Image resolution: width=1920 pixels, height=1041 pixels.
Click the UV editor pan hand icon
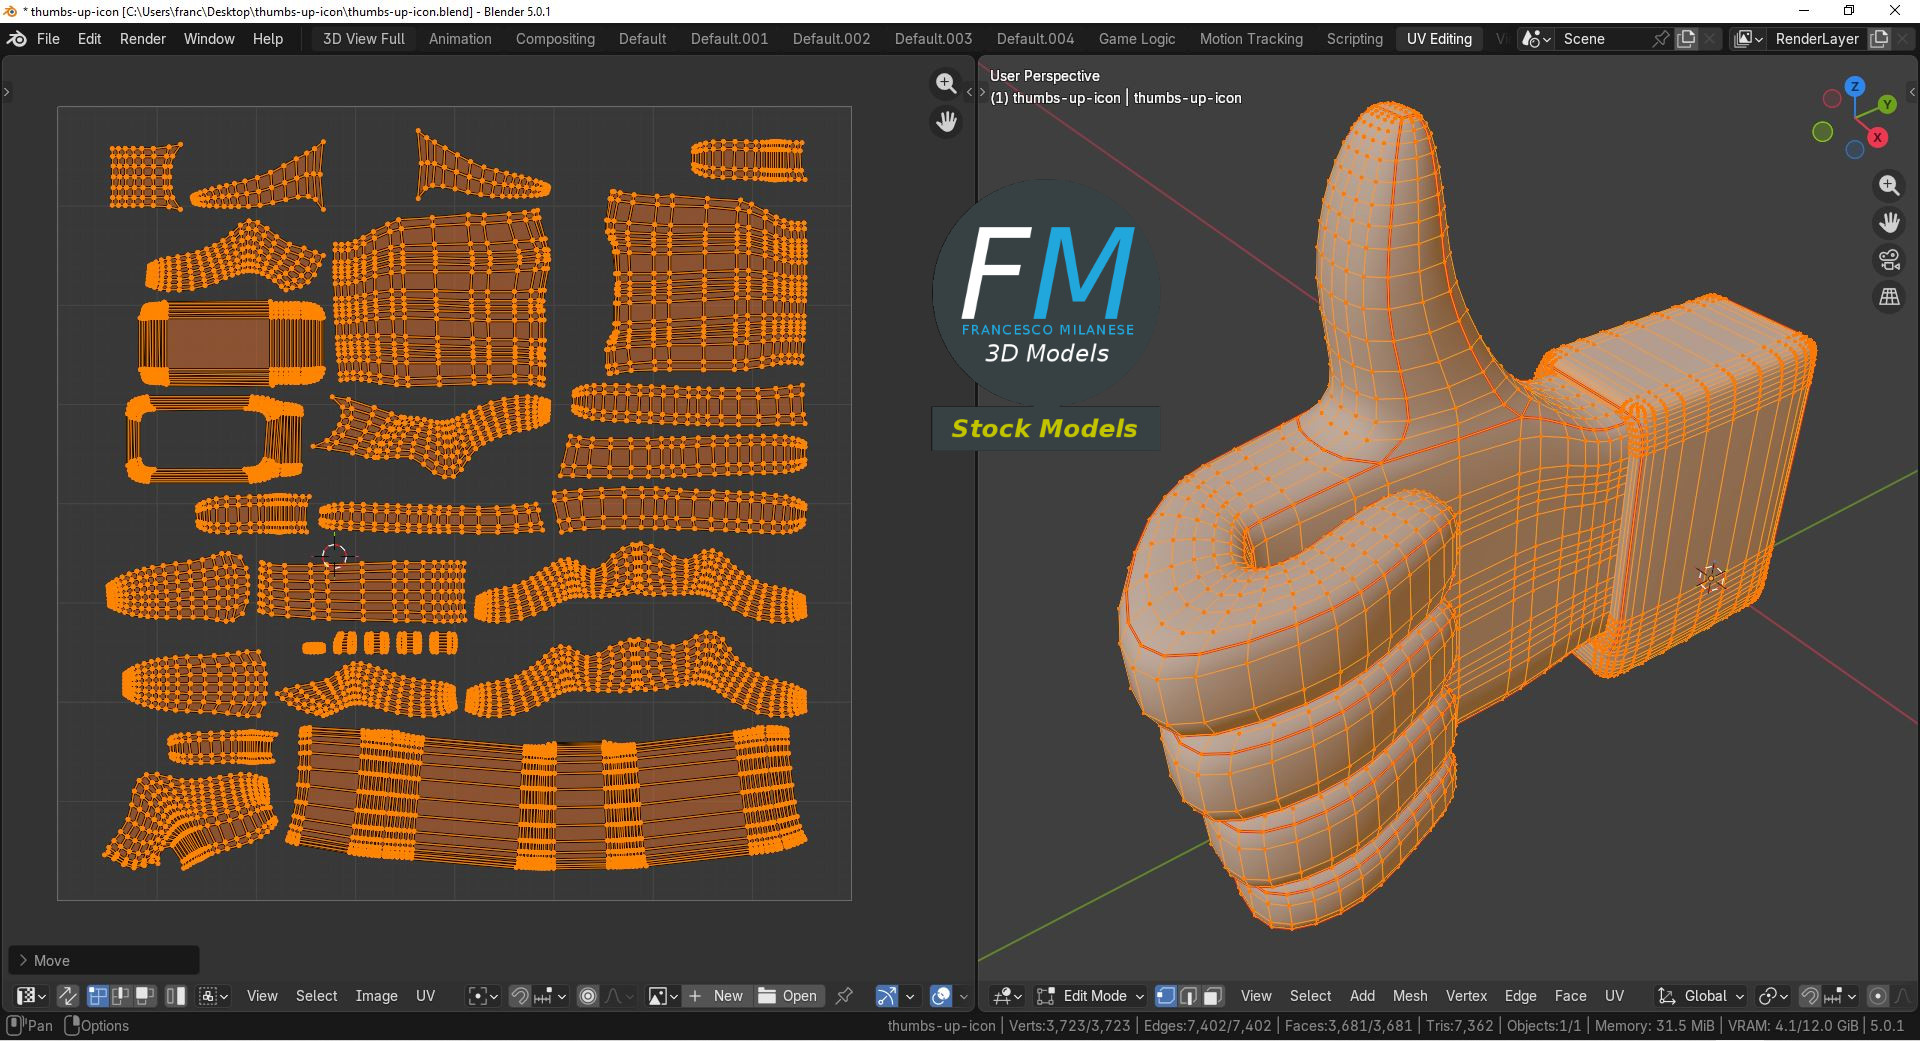946,122
